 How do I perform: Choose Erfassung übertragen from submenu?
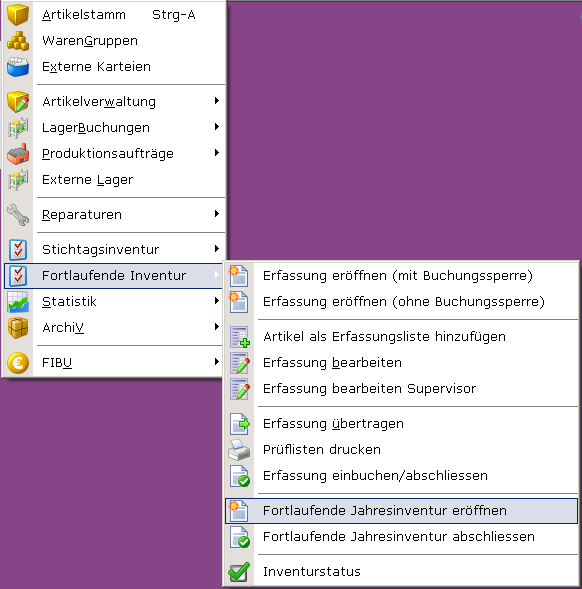point(401,424)
